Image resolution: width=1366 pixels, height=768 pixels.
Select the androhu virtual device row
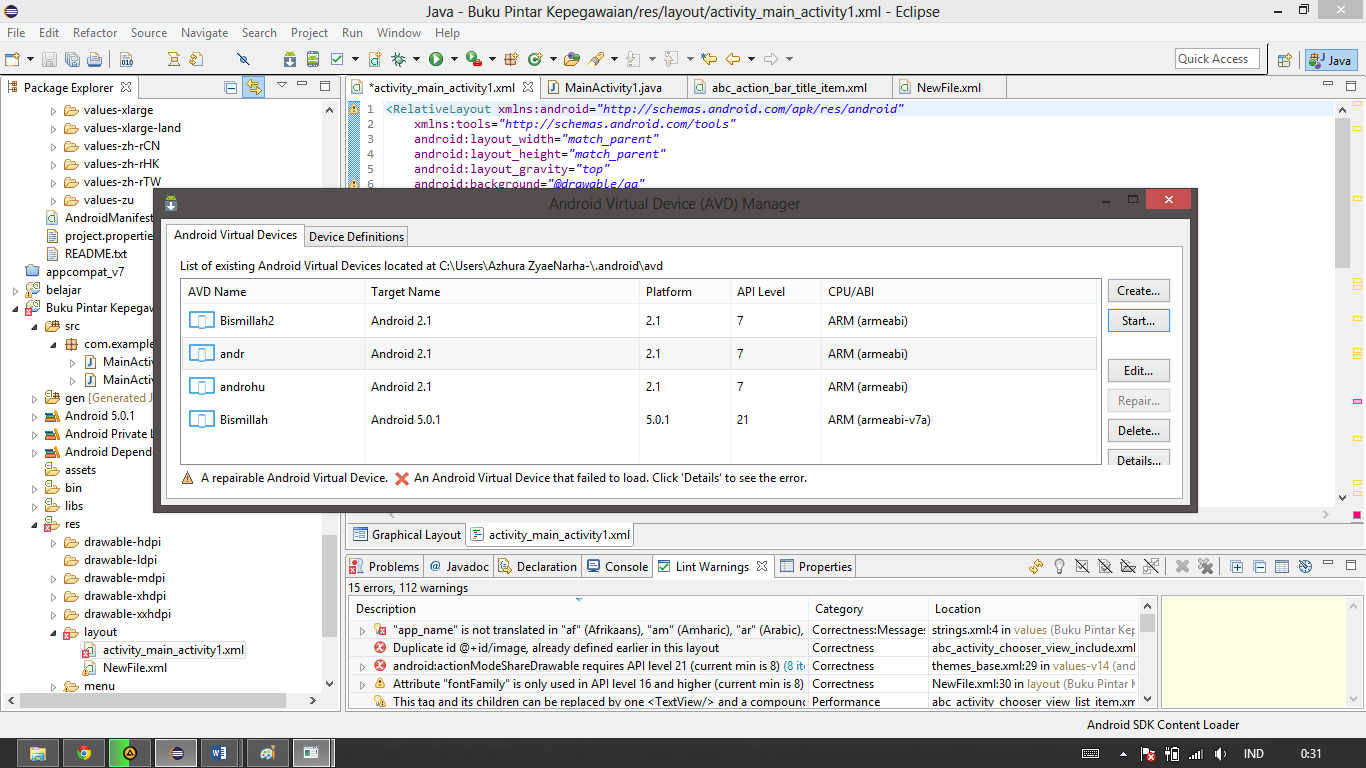pyautogui.click(x=640, y=387)
